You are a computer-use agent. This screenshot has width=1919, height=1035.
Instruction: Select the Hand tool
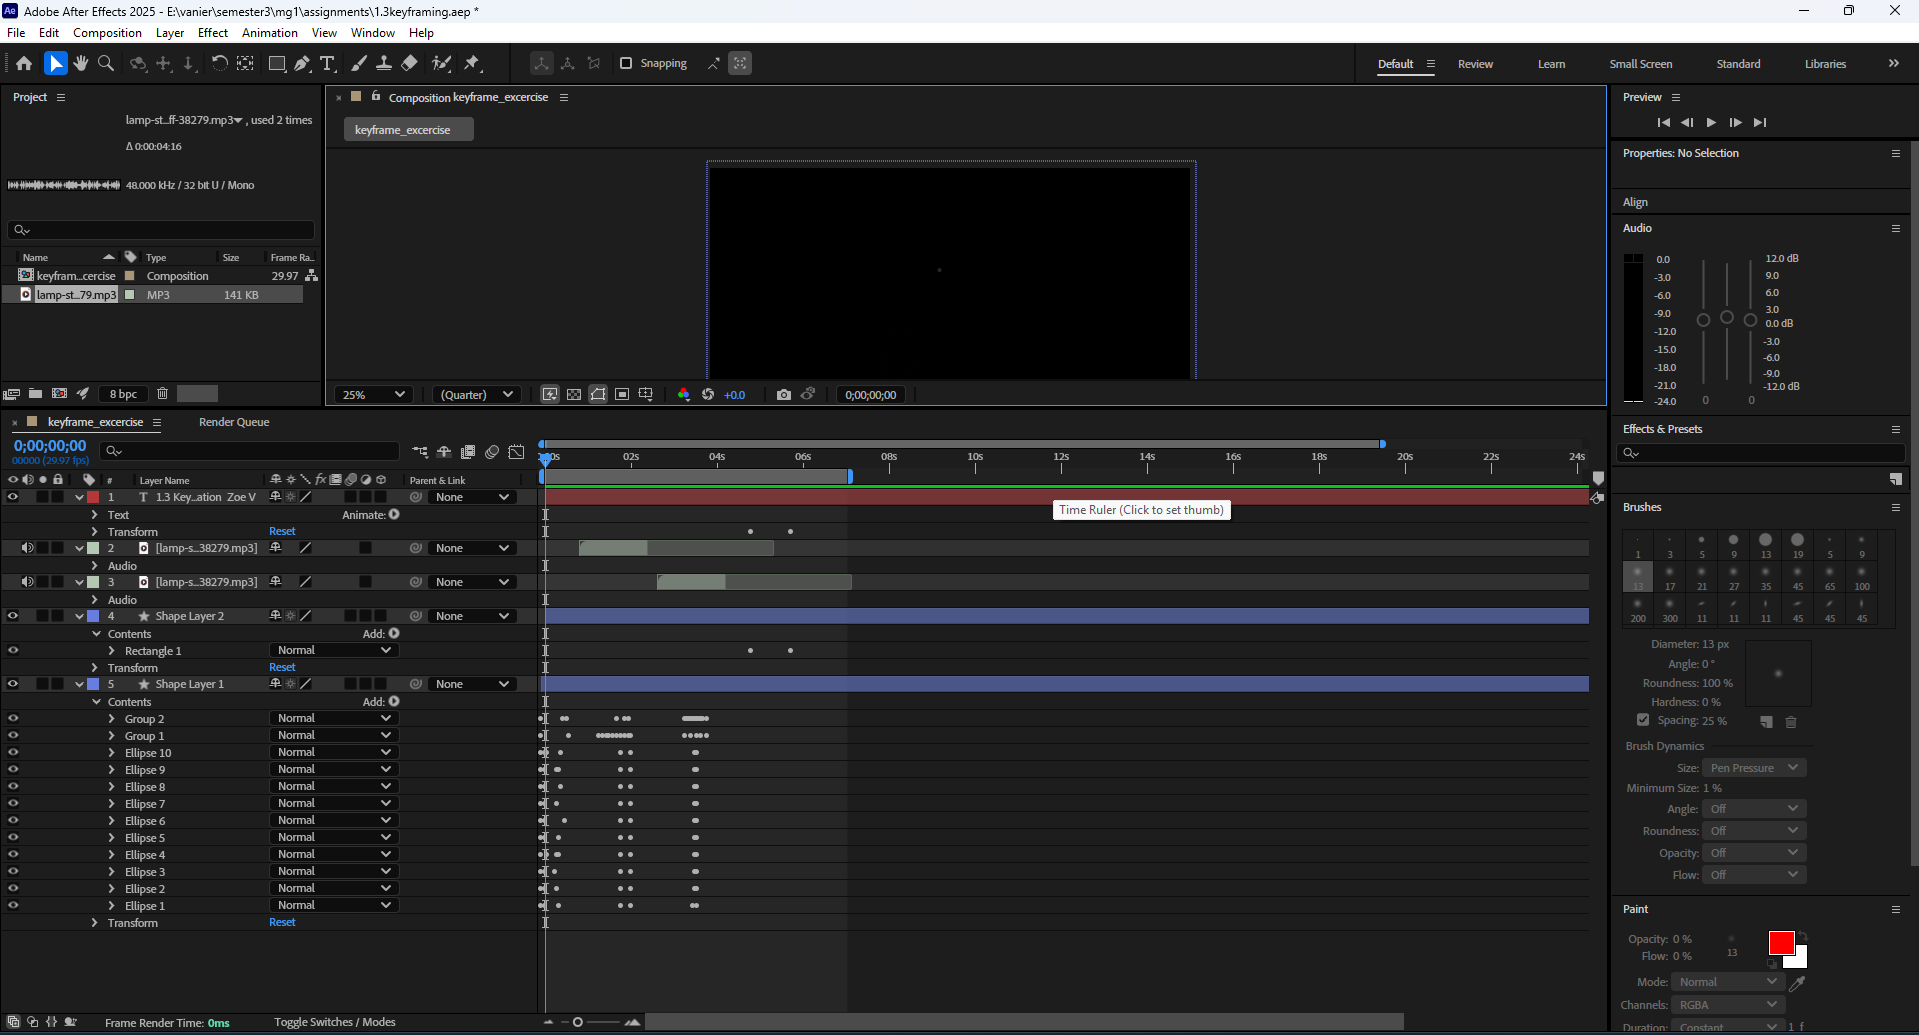point(81,63)
